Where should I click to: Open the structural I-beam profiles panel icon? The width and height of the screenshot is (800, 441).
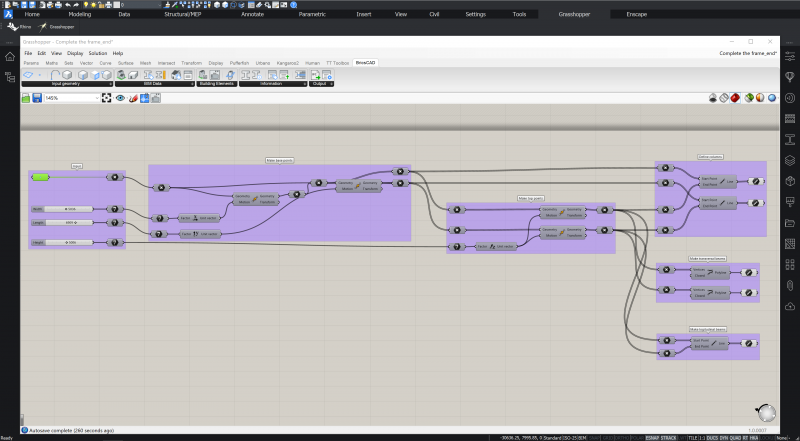tap(790, 139)
